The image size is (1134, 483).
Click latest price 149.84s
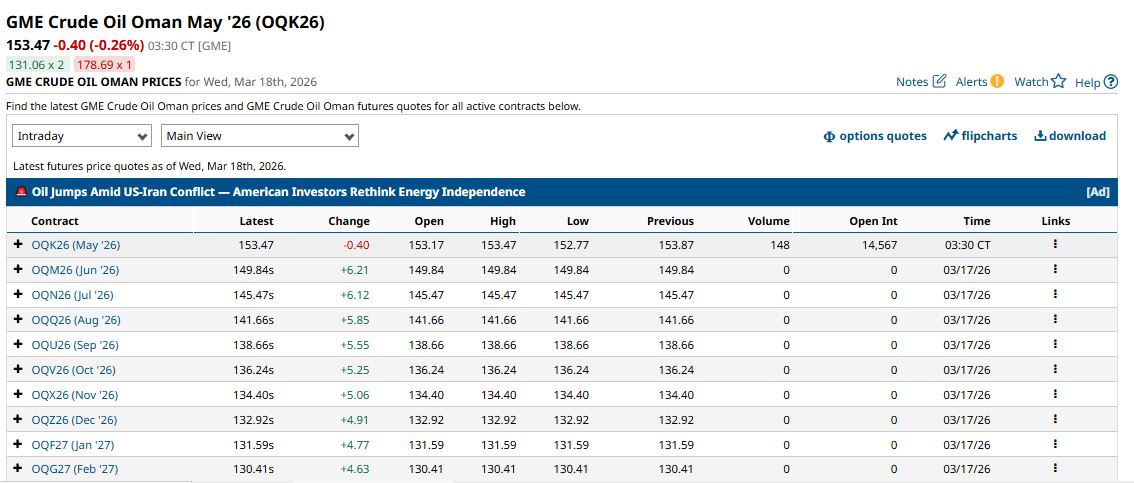(253, 270)
